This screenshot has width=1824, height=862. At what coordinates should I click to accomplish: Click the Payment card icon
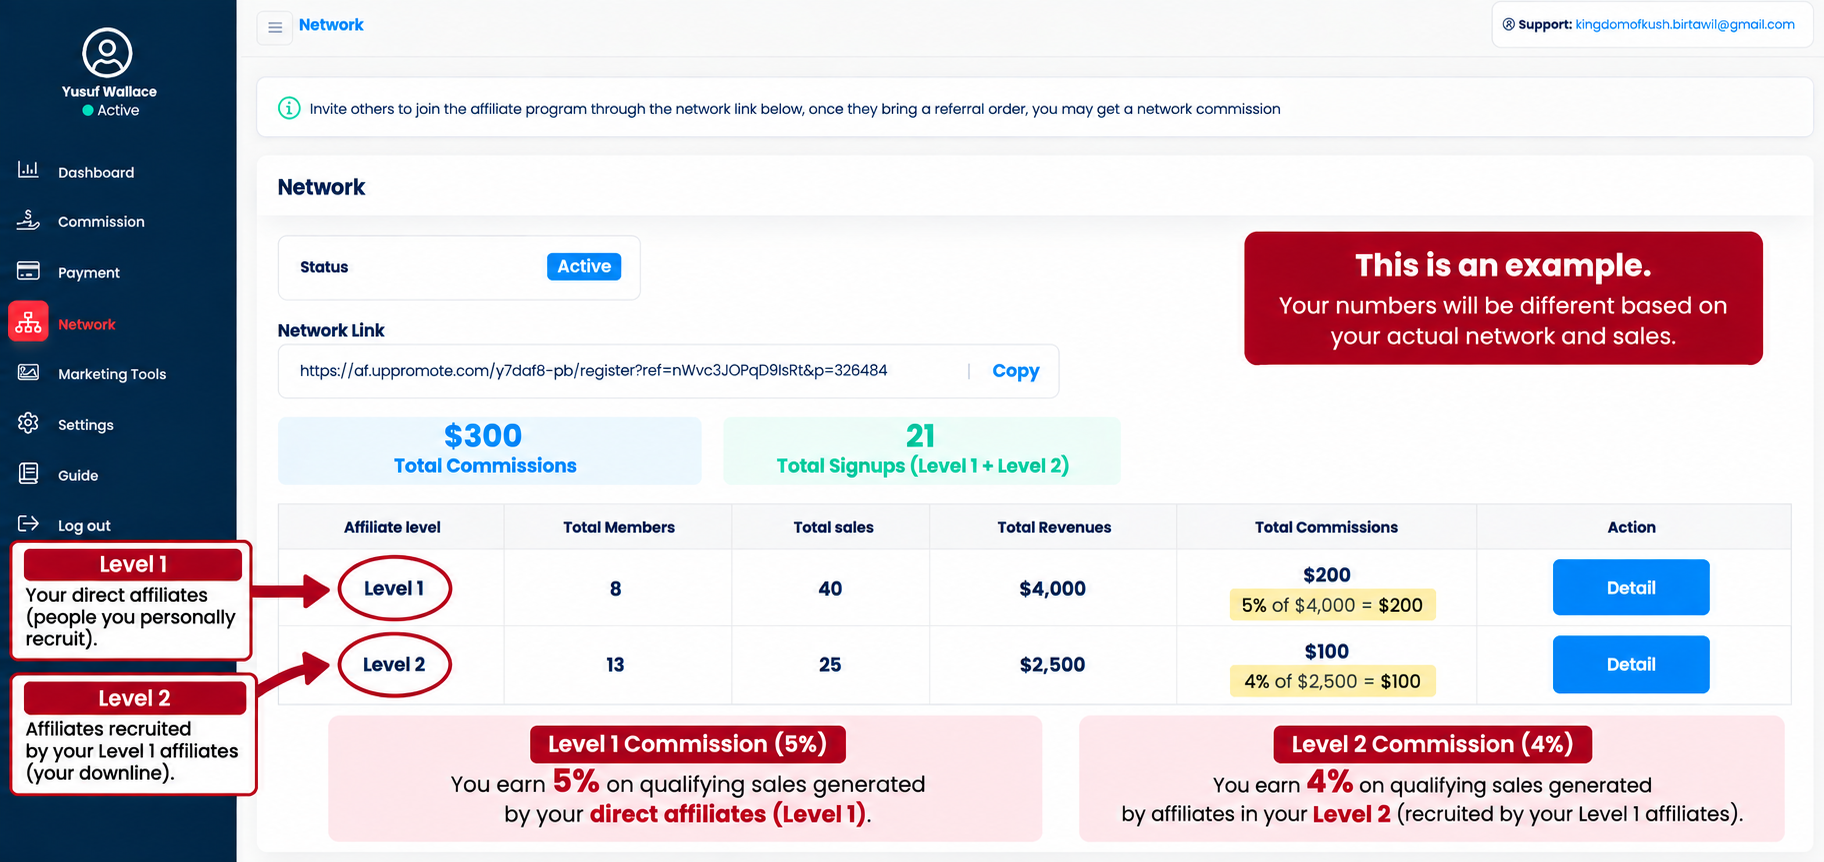coord(28,271)
